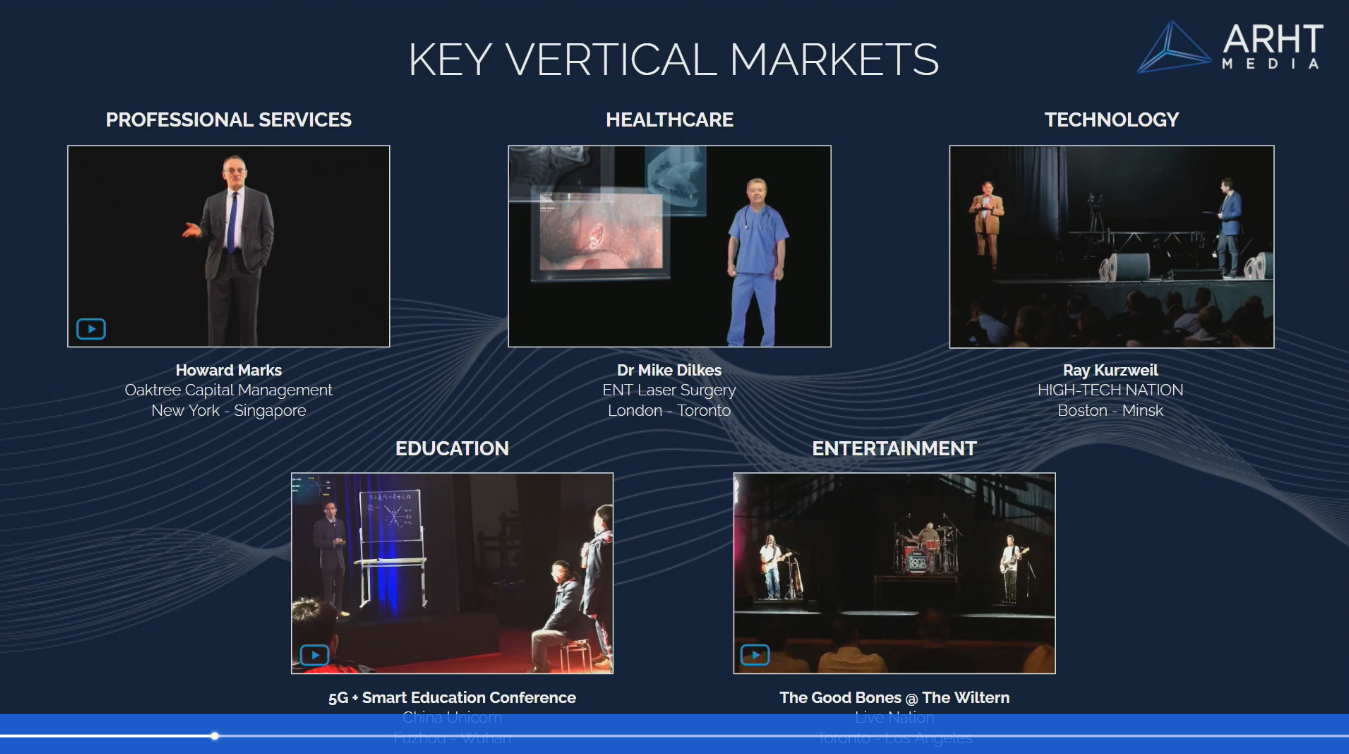The height and width of the screenshot is (754, 1349).
Task: Click Oaktree Capital Management text
Action: (229, 390)
